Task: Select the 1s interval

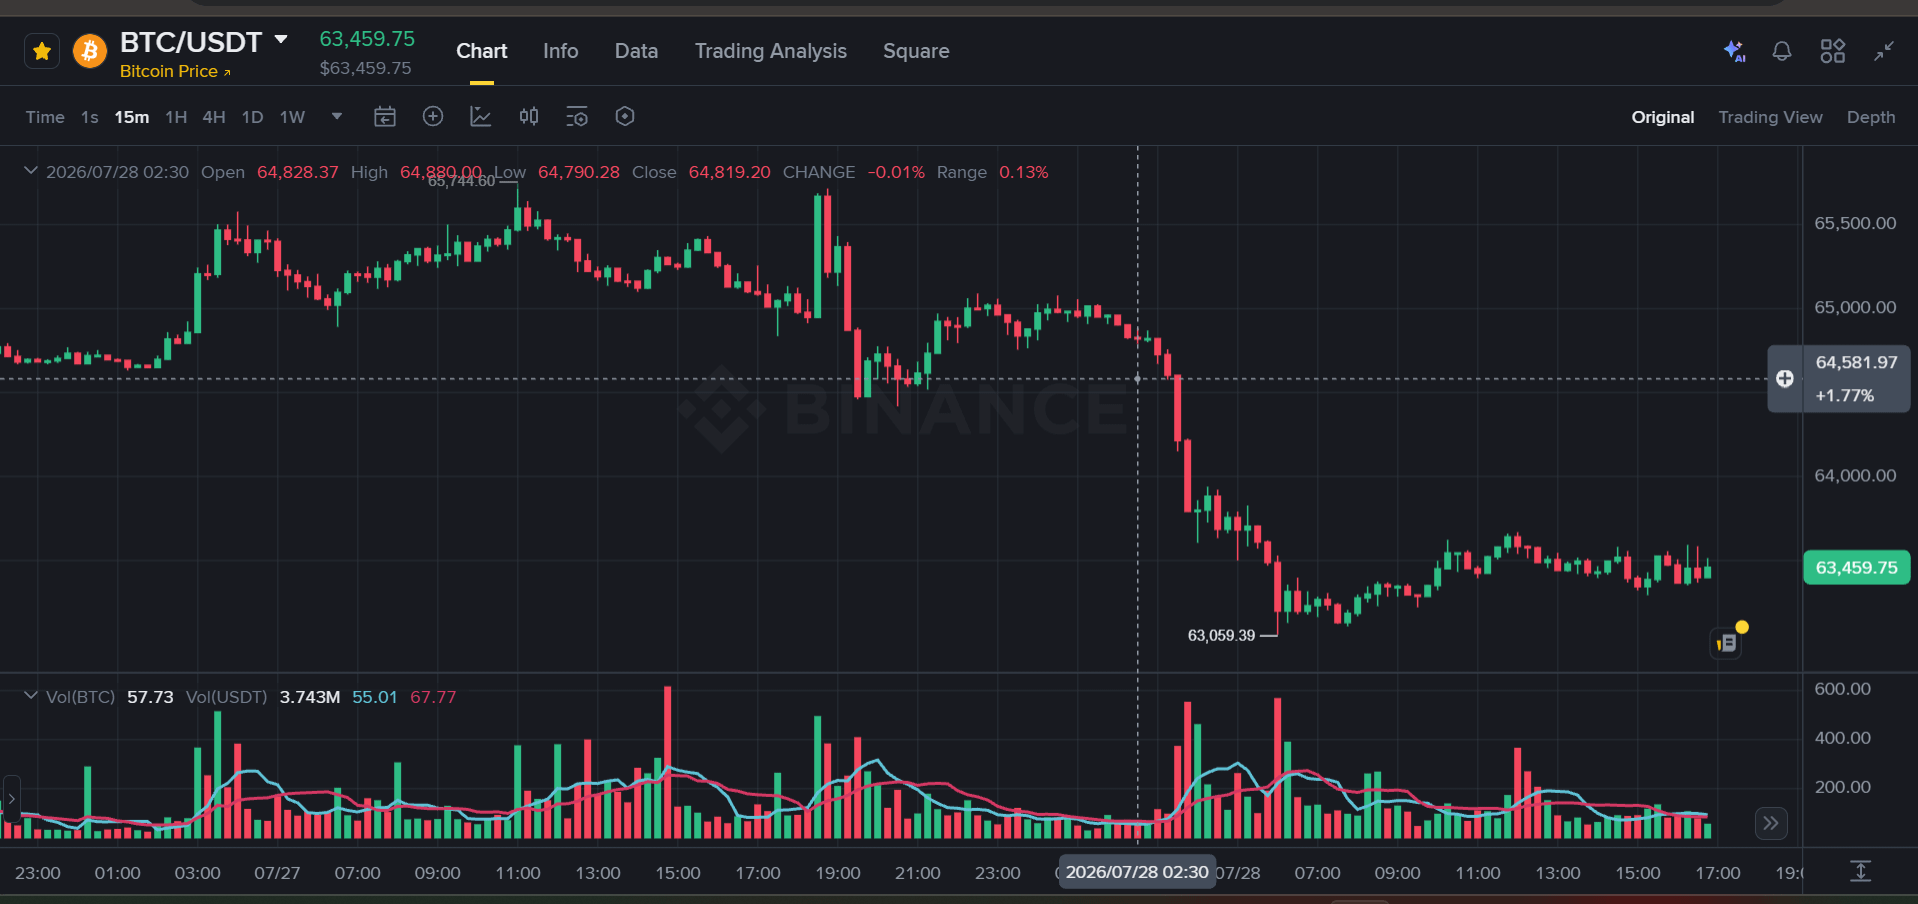Action: coord(90,117)
